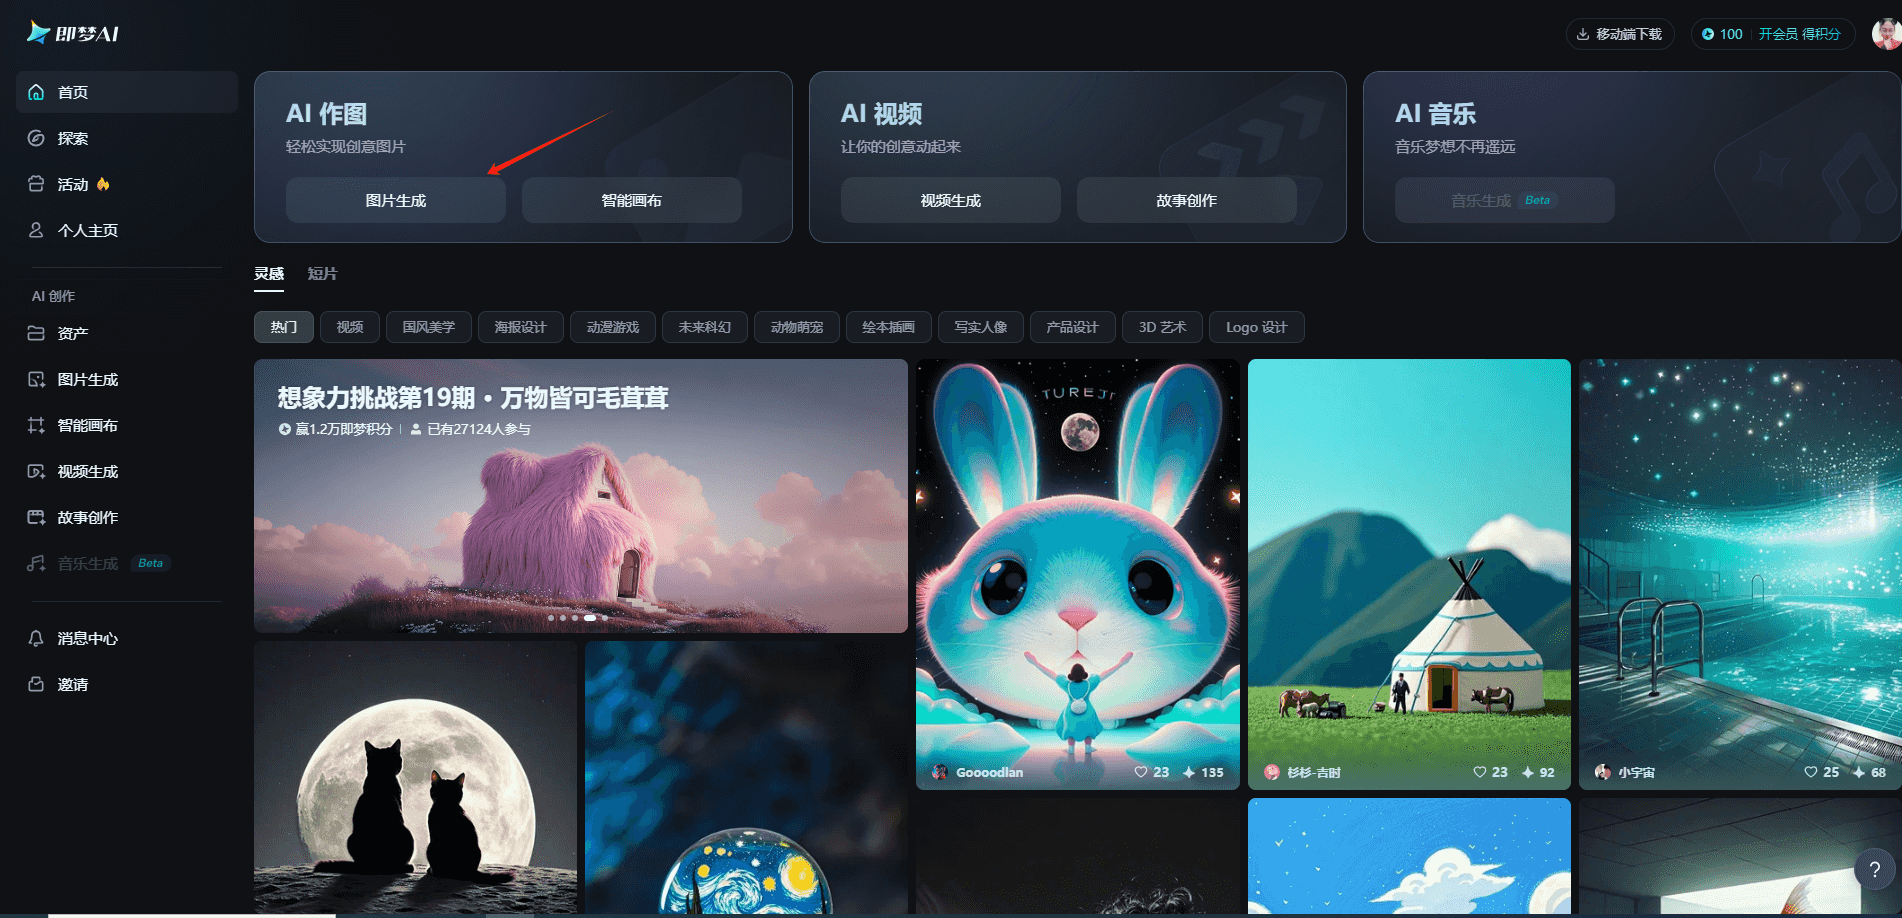Screen dimensions: 1902x918
Task: Open the 想象力挑战第19期 banner
Action: (581, 496)
